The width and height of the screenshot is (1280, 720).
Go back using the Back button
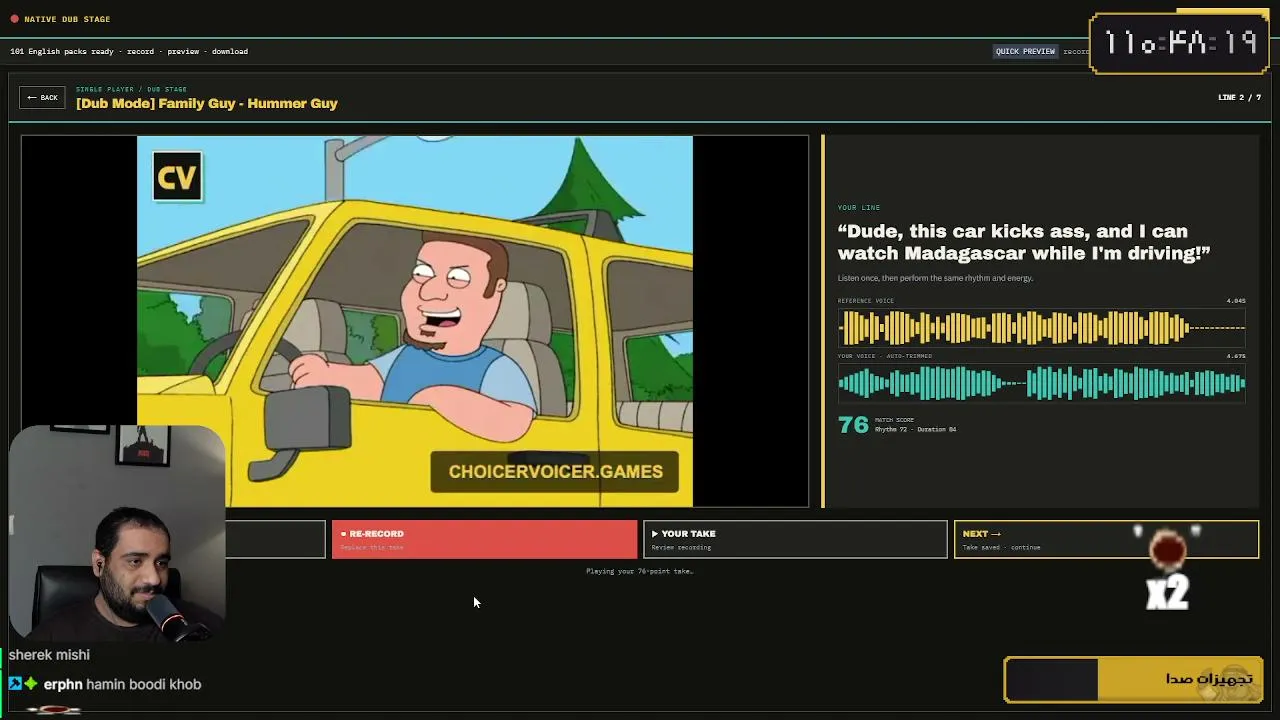pos(42,97)
